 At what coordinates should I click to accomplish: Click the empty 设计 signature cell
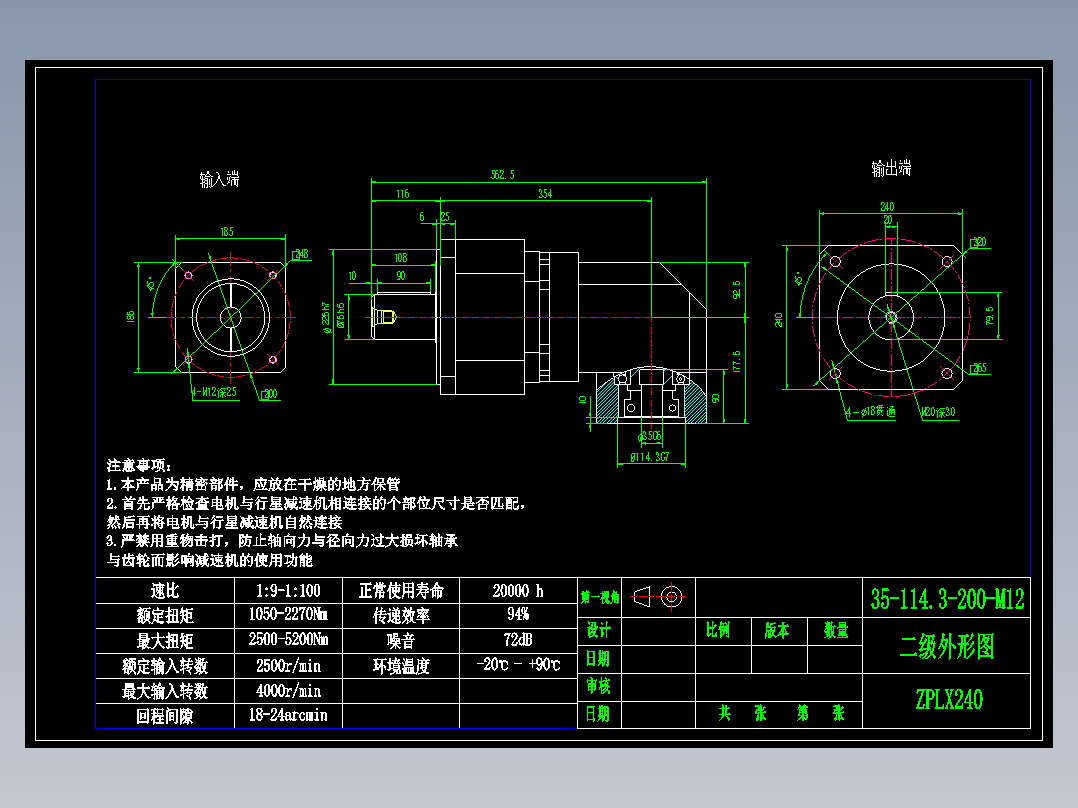(x=660, y=630)
